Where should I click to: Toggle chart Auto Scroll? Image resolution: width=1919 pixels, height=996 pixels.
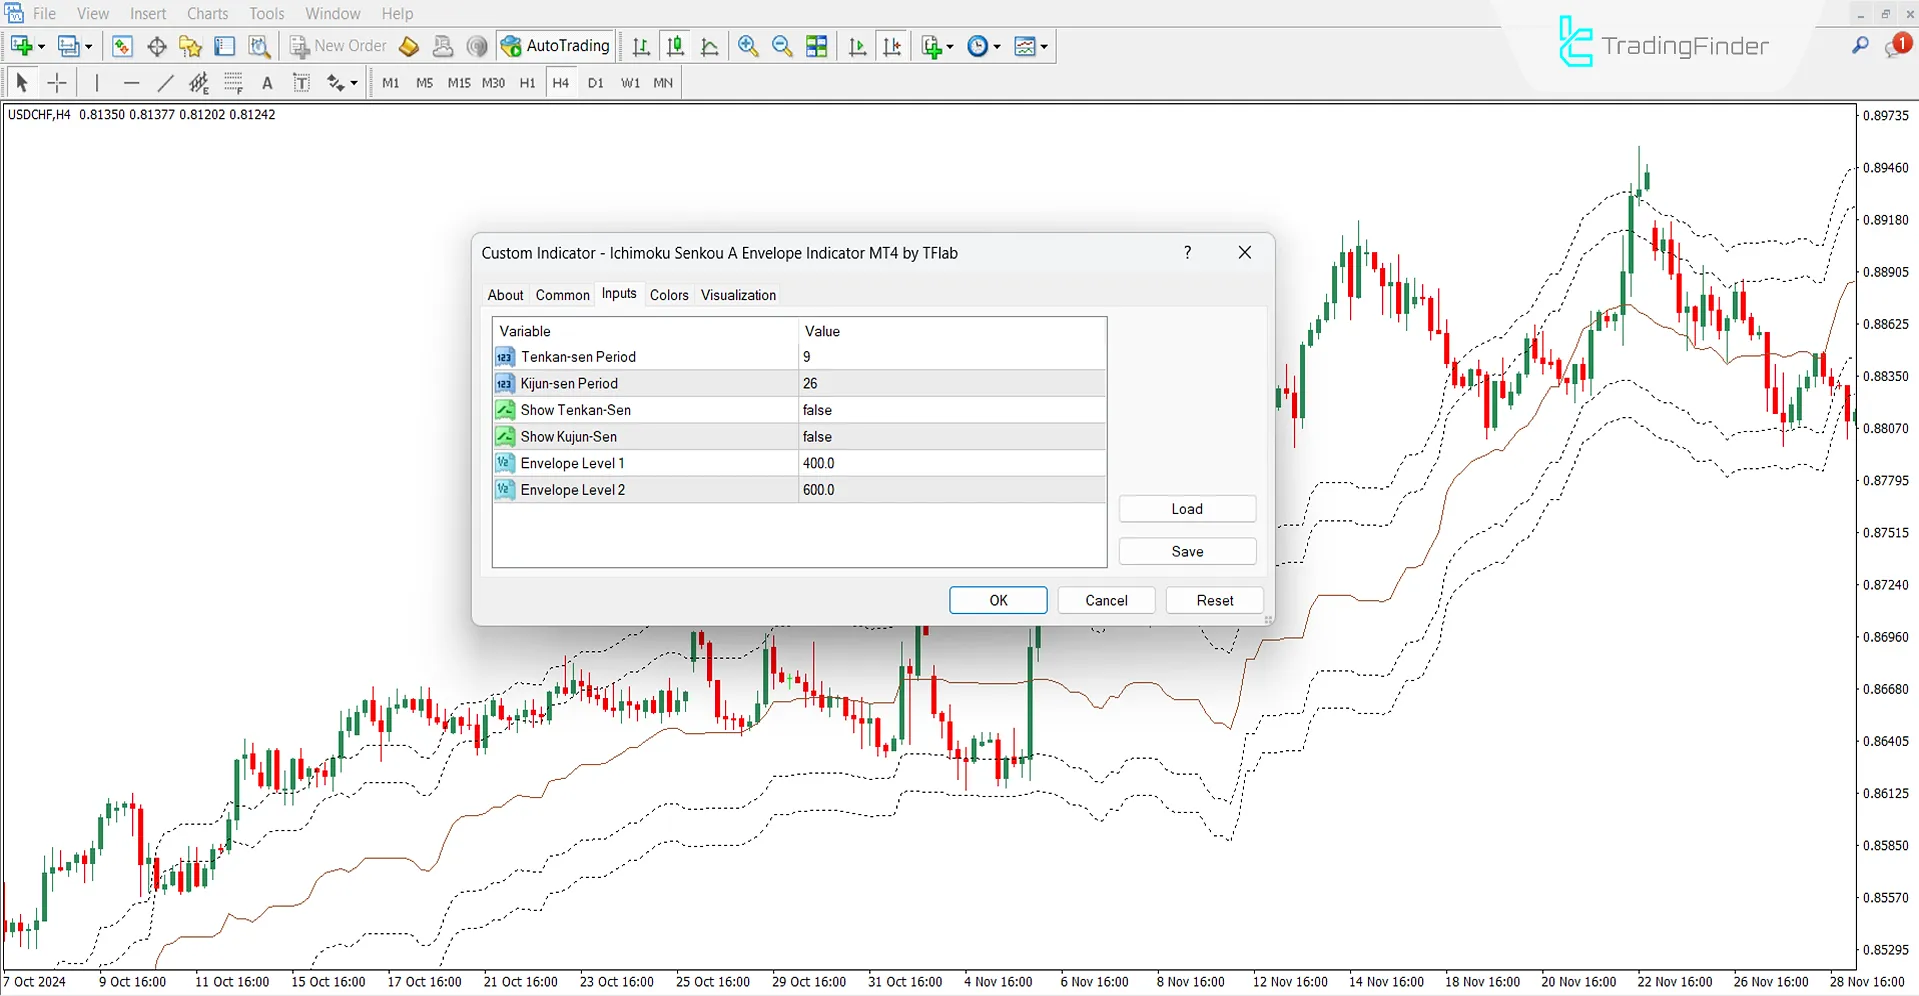click(x=856, y=46)
